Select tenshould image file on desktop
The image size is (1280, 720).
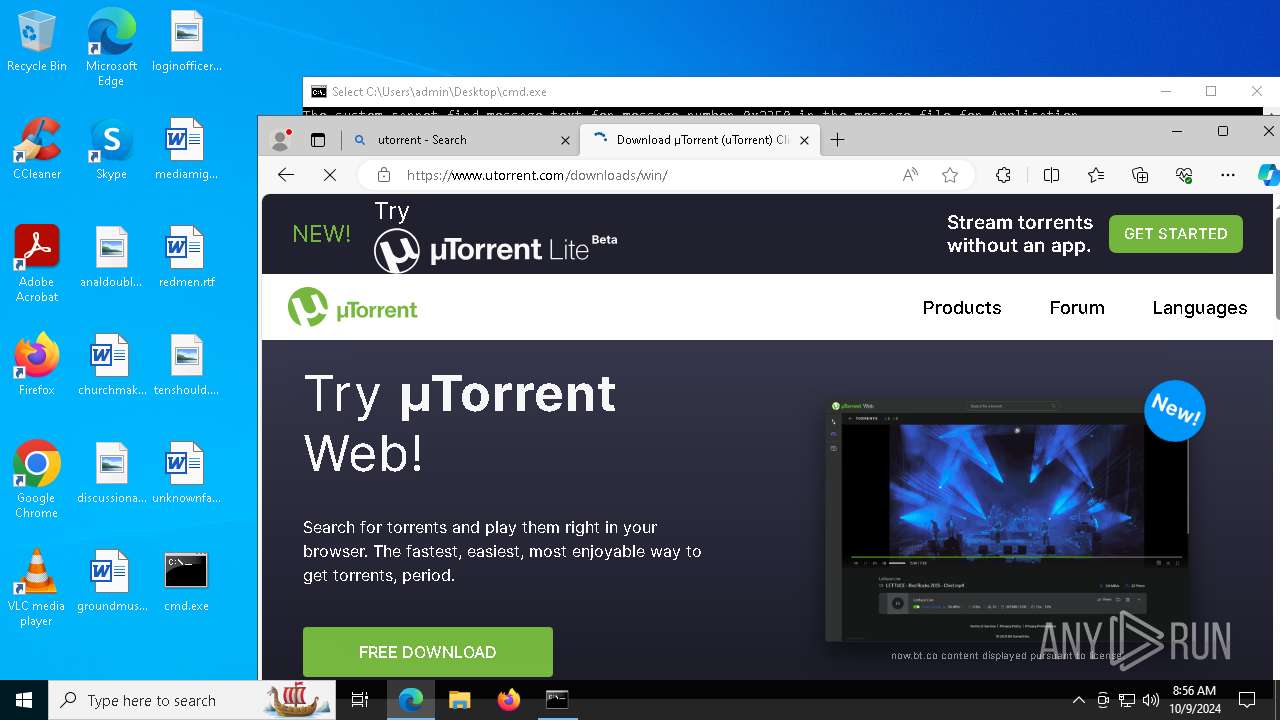(x=187, y=366)
